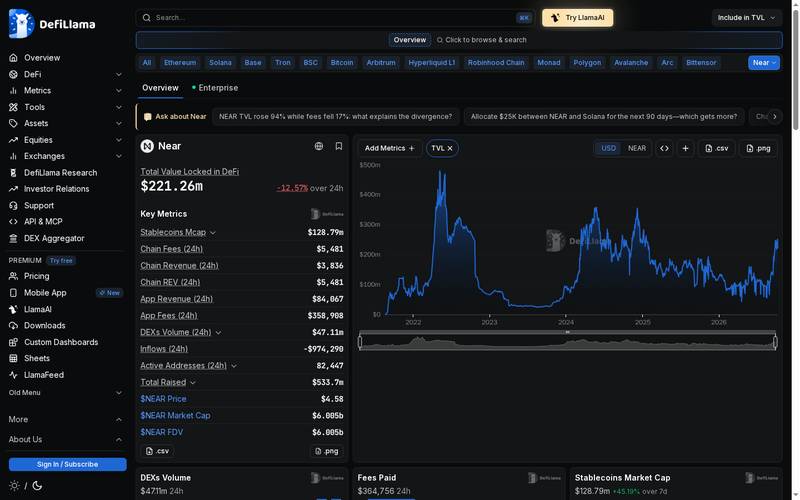Collapse the About Us section
Screen dimensions: 800x500
pyautogui.click(x=119, y=439)
